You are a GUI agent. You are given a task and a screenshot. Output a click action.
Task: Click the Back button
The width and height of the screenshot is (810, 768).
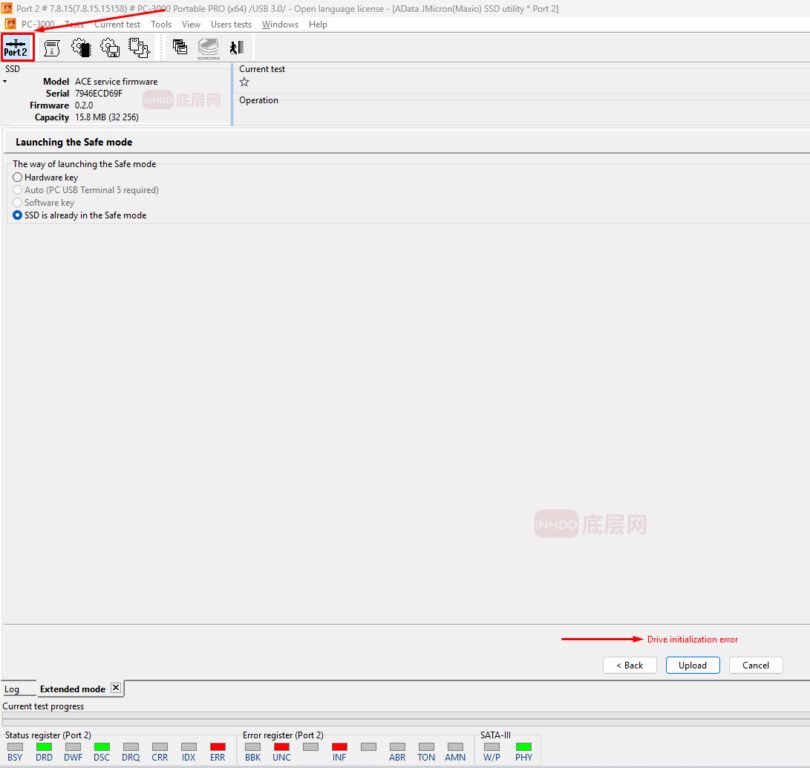click(630, 665)
